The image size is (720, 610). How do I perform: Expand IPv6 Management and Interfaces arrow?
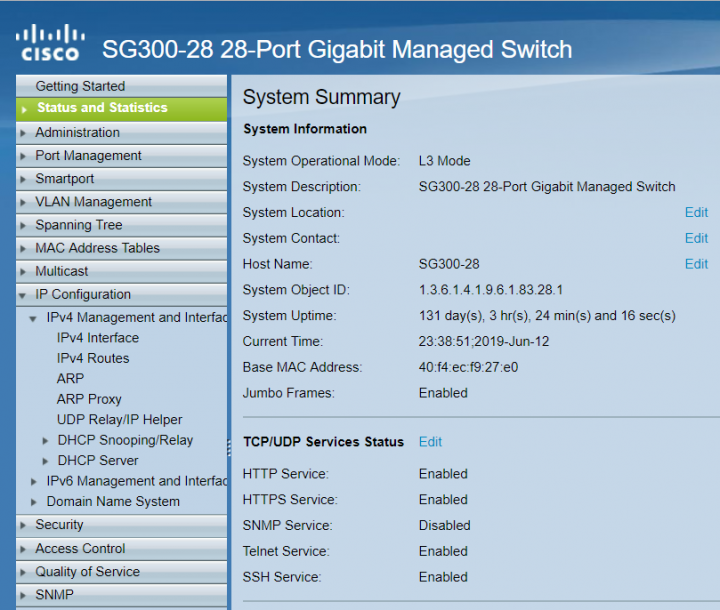click(34, 482)
